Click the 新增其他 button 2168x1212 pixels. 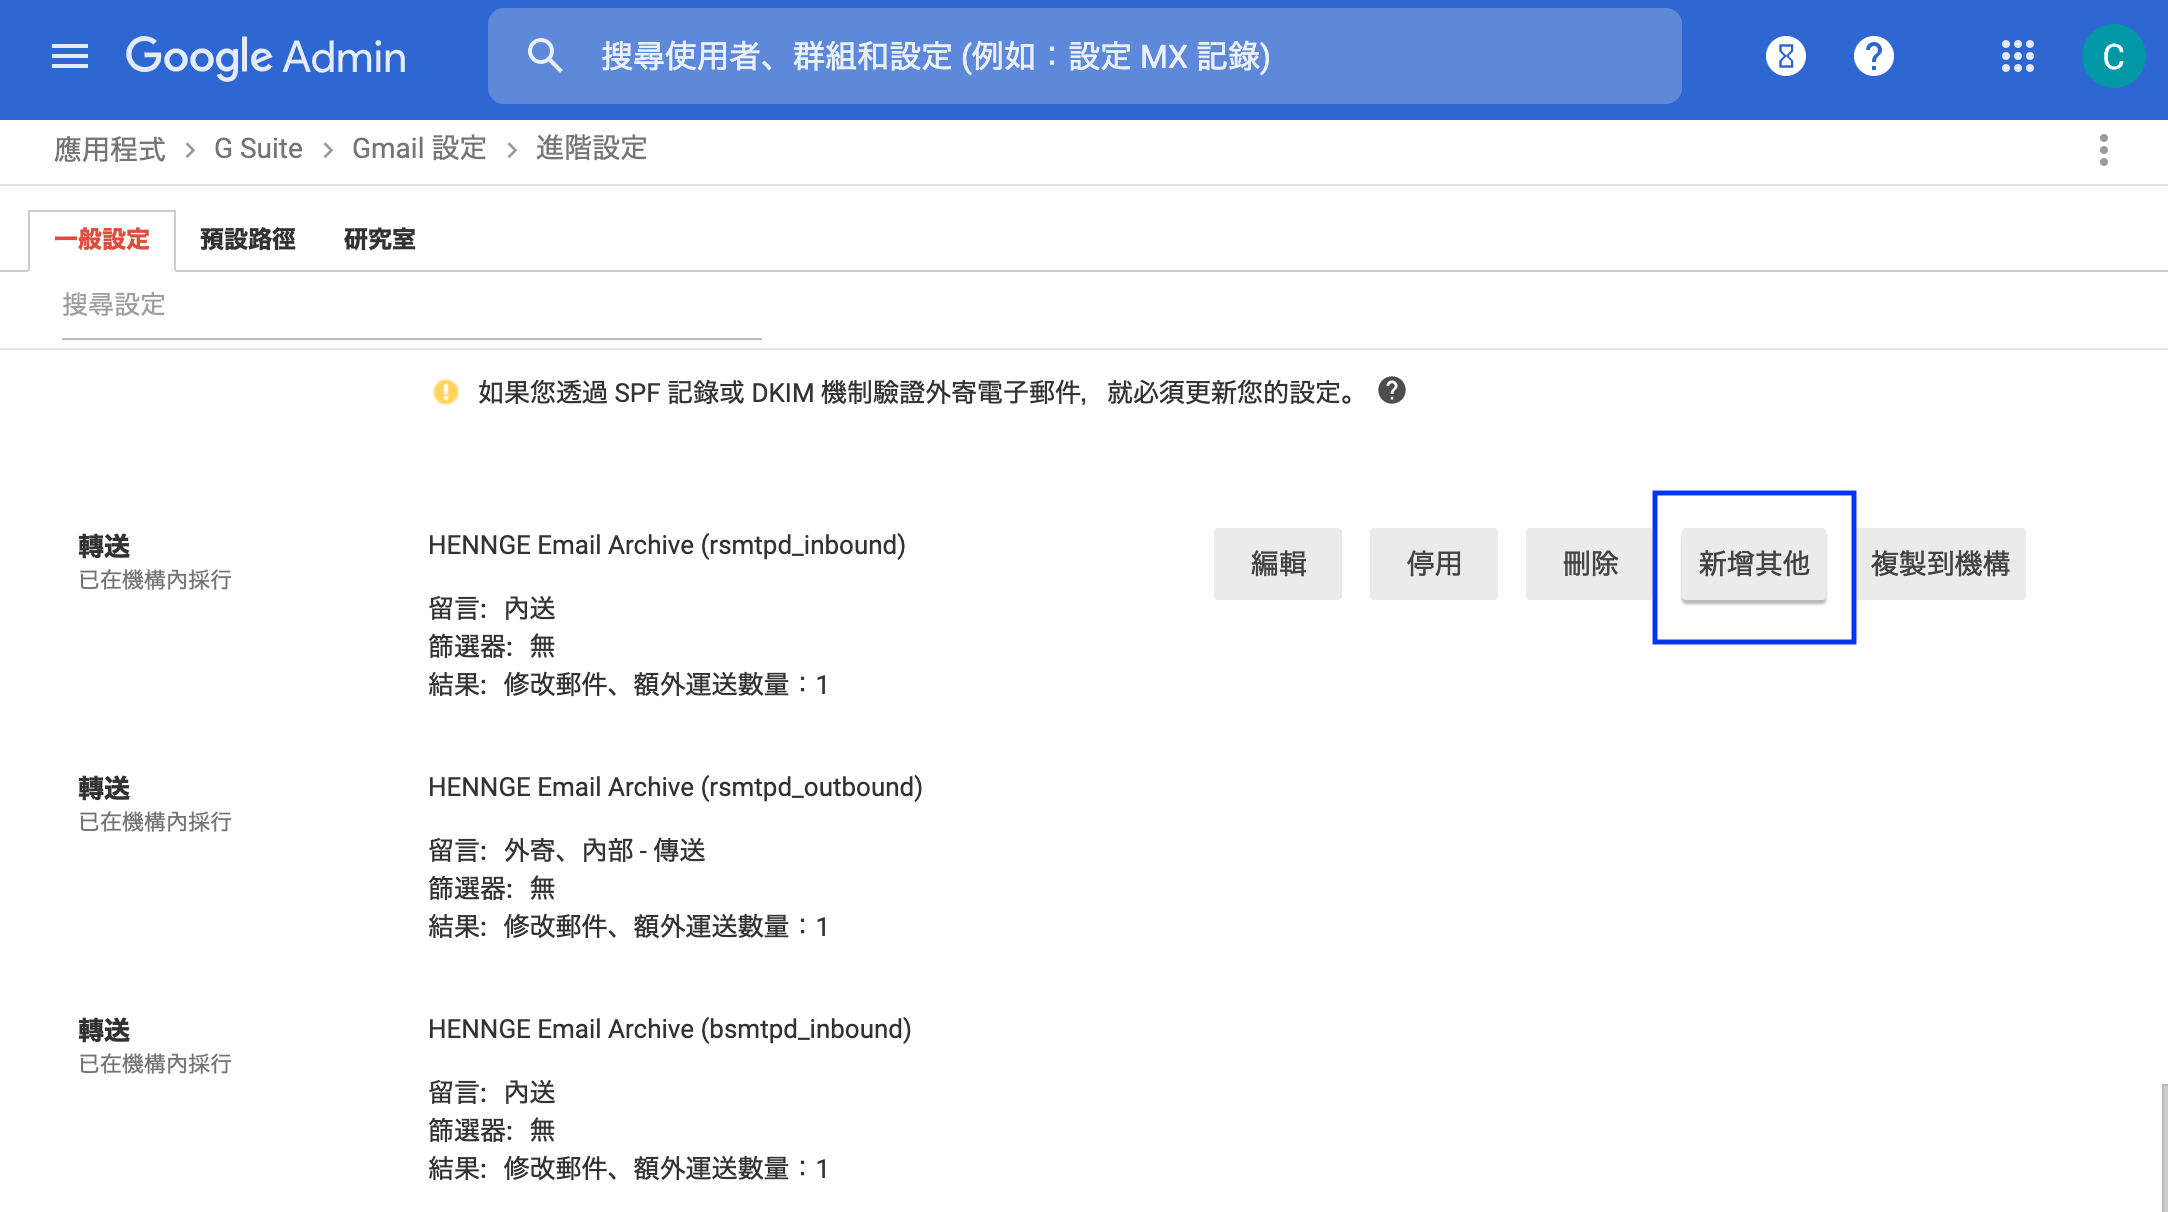click(x=1754, y=564)
